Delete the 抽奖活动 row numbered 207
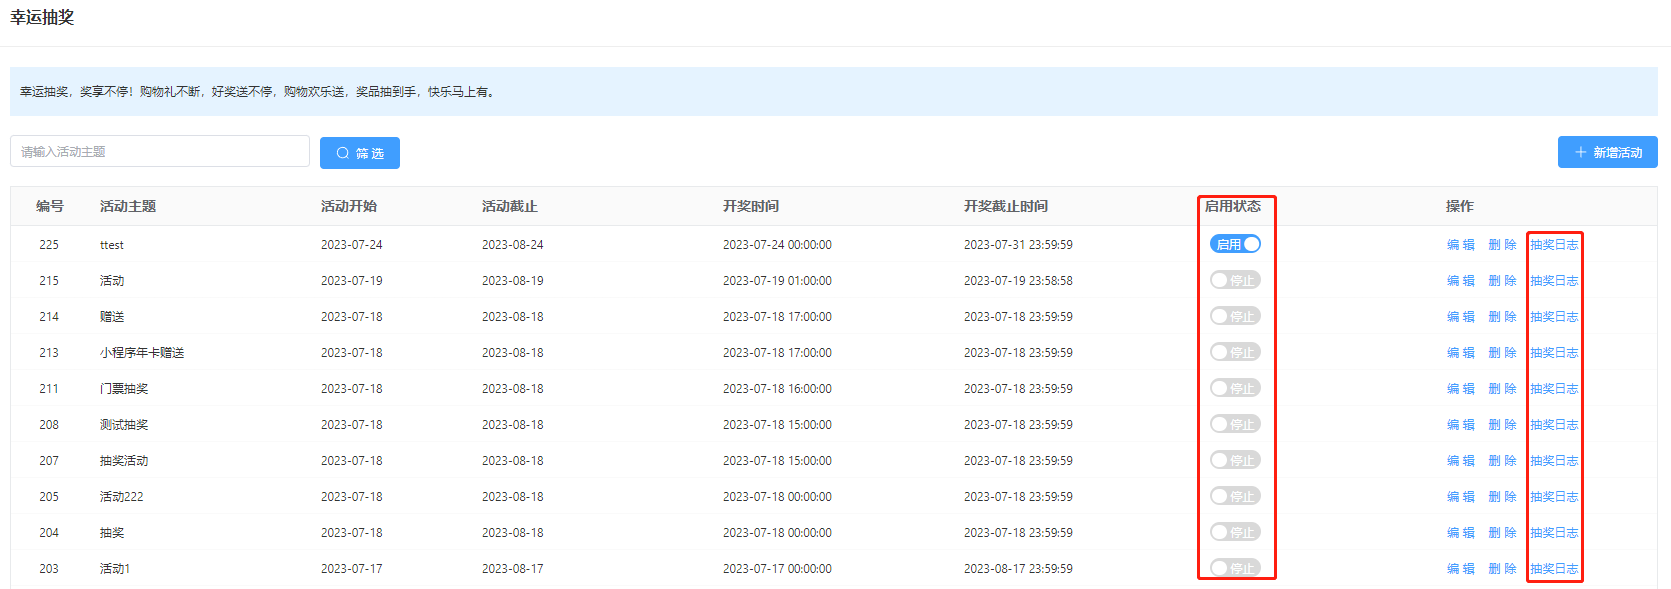 1502,461
